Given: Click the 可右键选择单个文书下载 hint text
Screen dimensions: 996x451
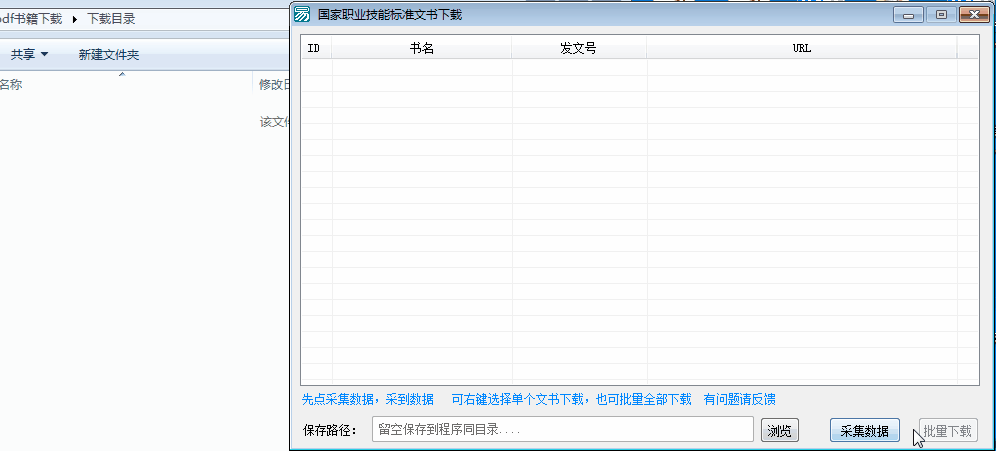Looking at the screenshot, I should [571, 399].
